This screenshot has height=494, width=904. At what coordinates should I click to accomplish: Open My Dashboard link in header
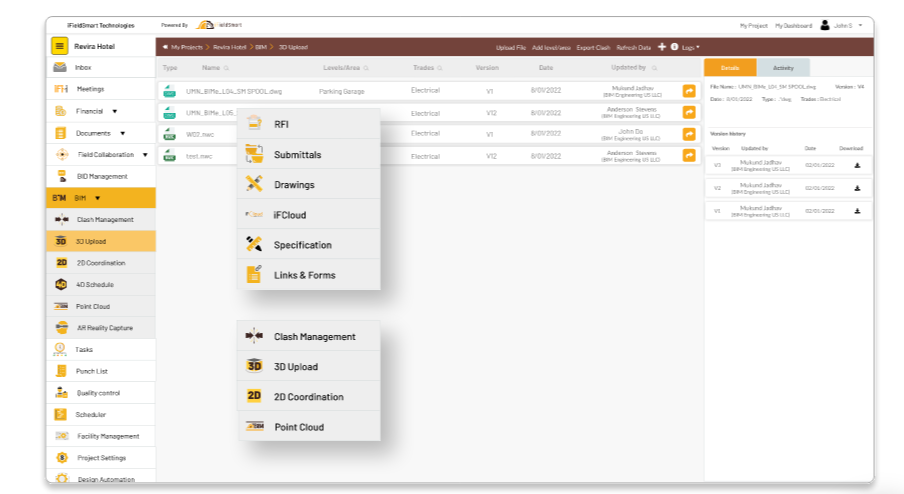[793, 26]
